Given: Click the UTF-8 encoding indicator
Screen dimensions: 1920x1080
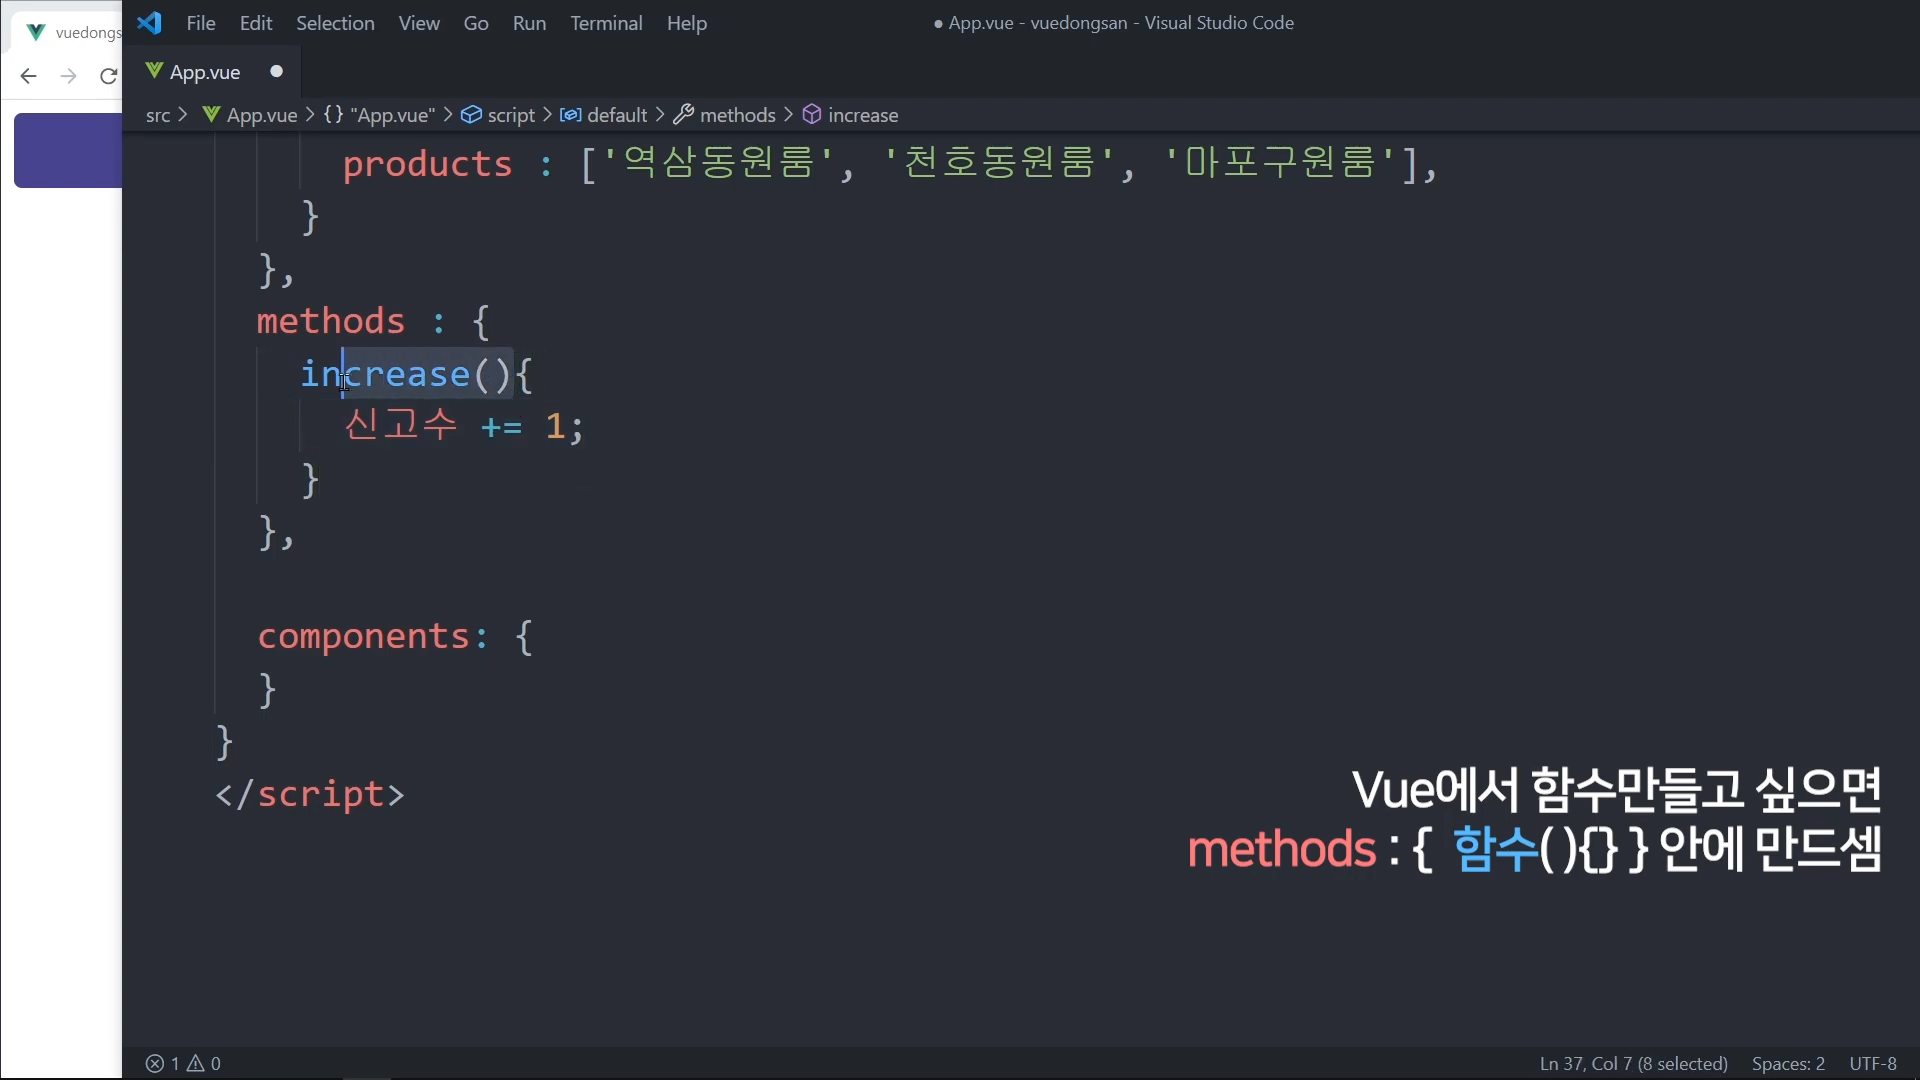Looking at the screenshot, I should [1873, 1064].
